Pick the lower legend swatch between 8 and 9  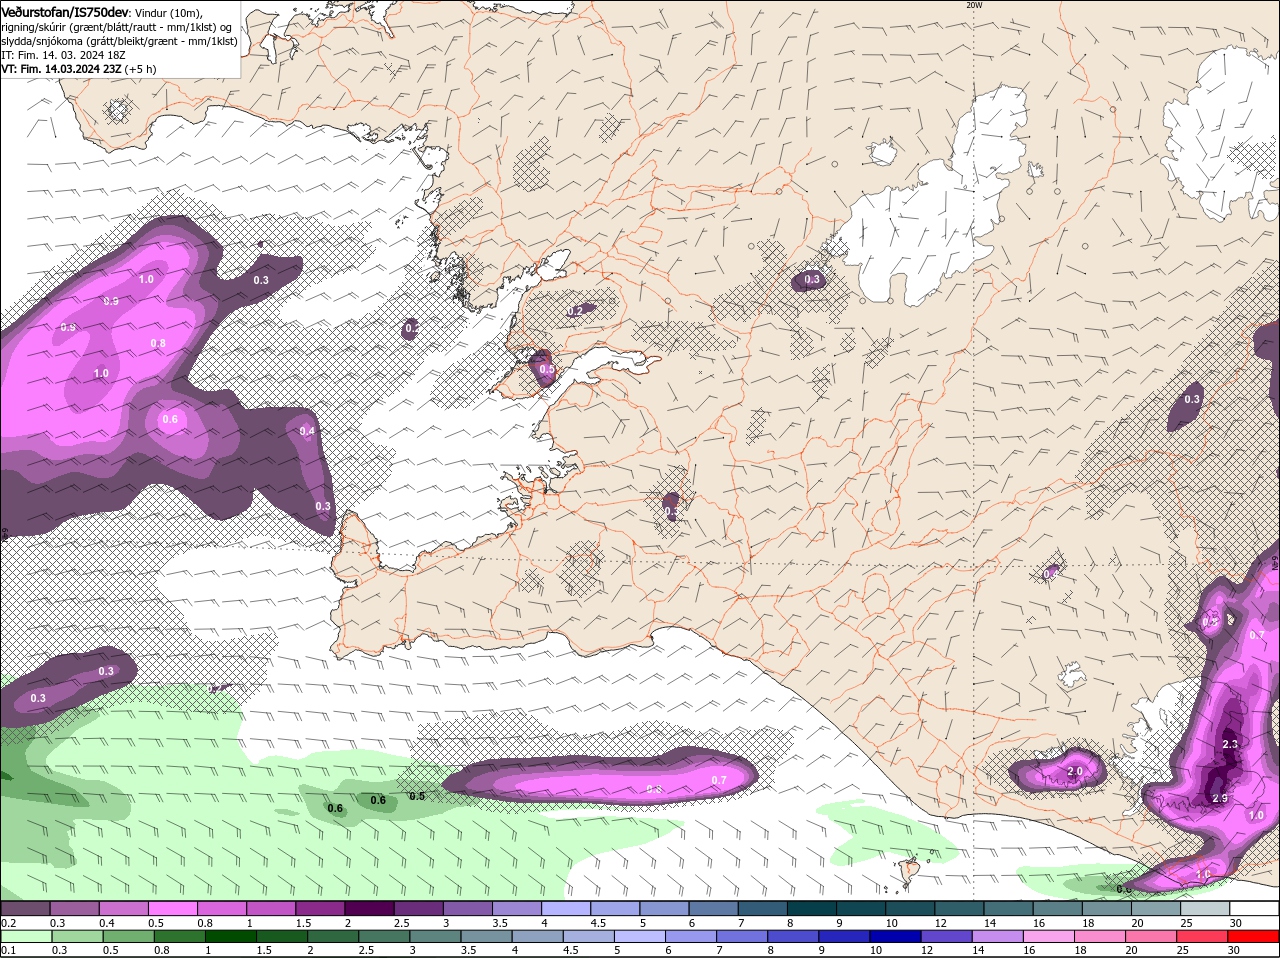point(794,936)
